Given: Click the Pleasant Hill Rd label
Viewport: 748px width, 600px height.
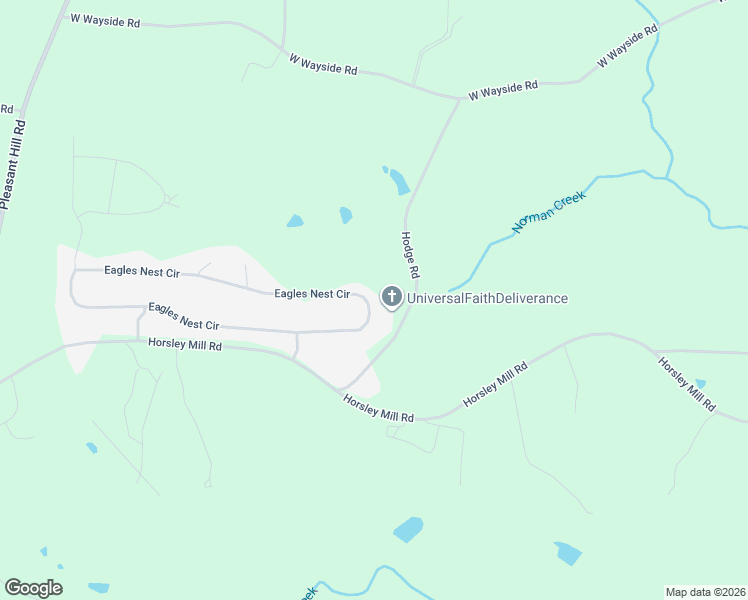Looking at the screenshot, I should (x=13, y=165).
